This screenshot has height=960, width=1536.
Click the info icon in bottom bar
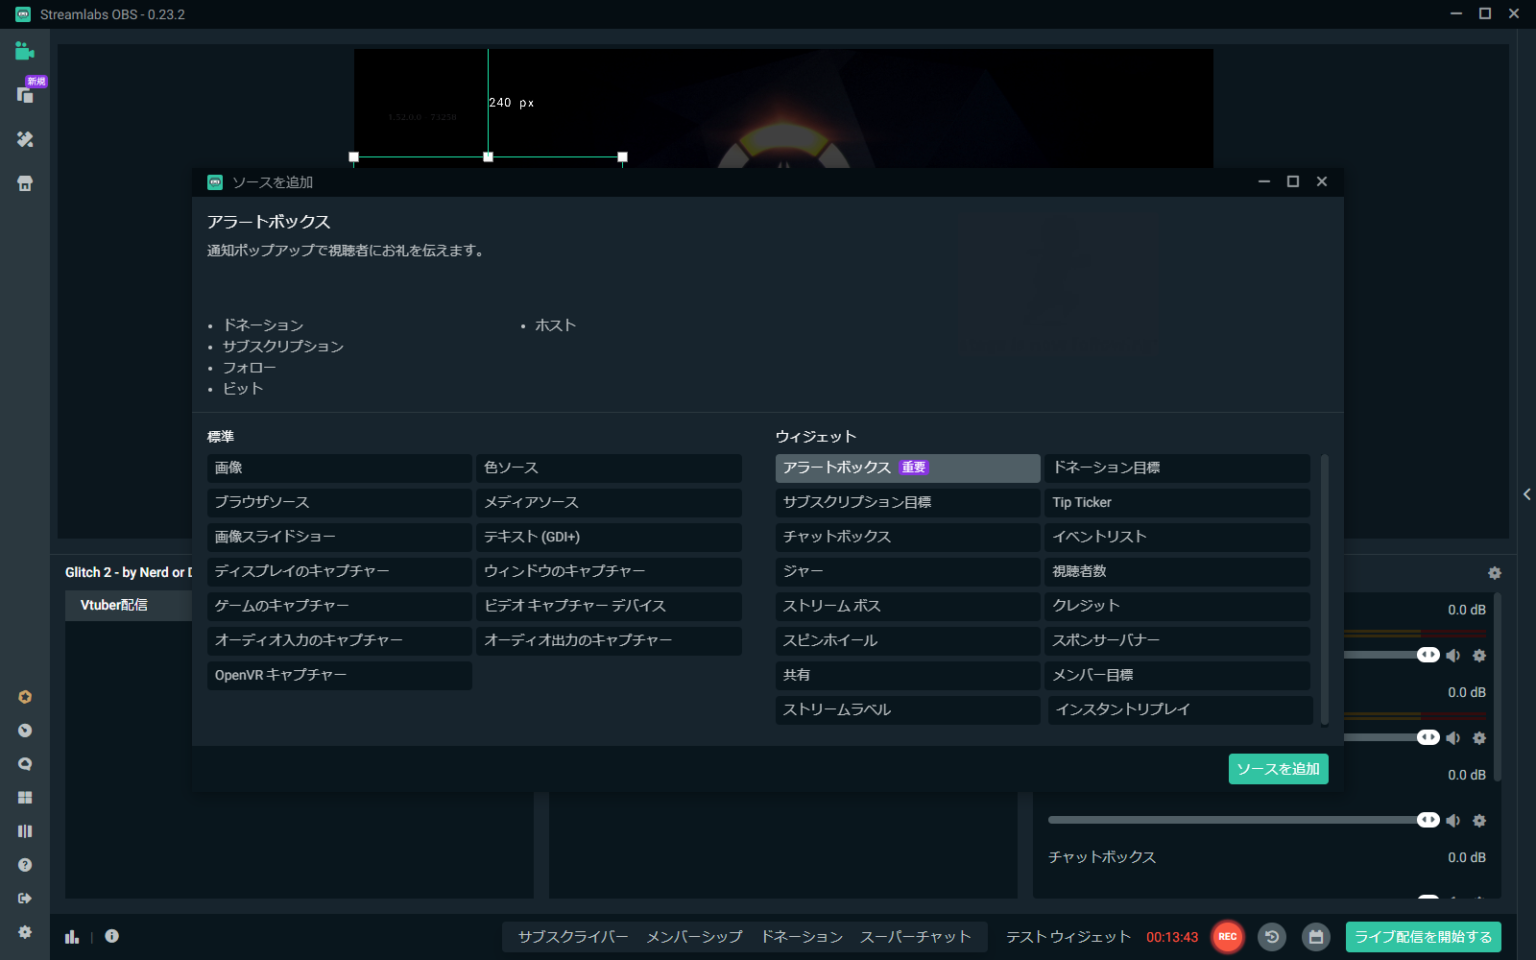click(x=111, y=936)
